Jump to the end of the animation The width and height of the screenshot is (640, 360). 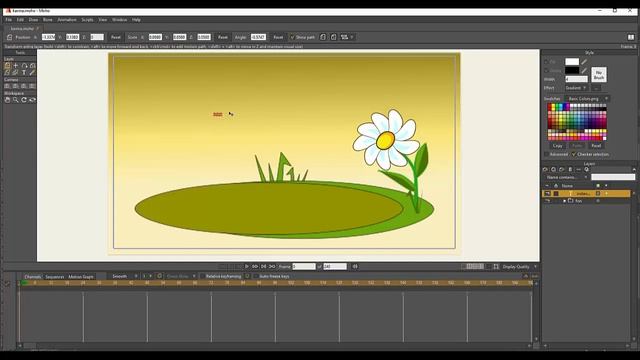click(x=272, y=267)
